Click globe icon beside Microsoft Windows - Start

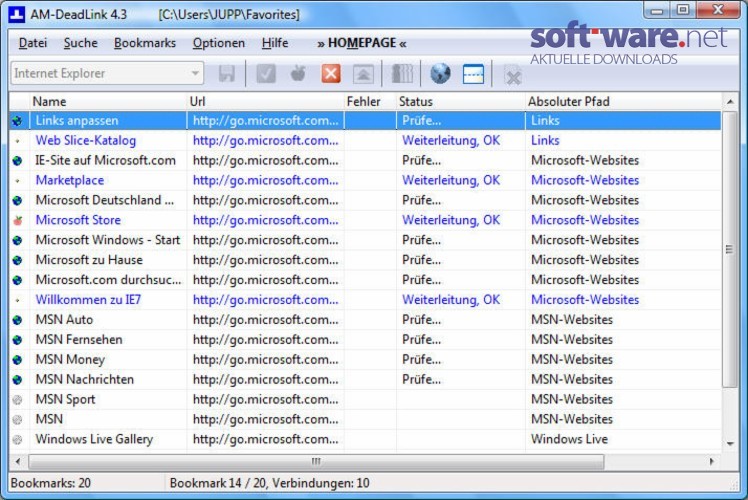[x=18, y=240]
